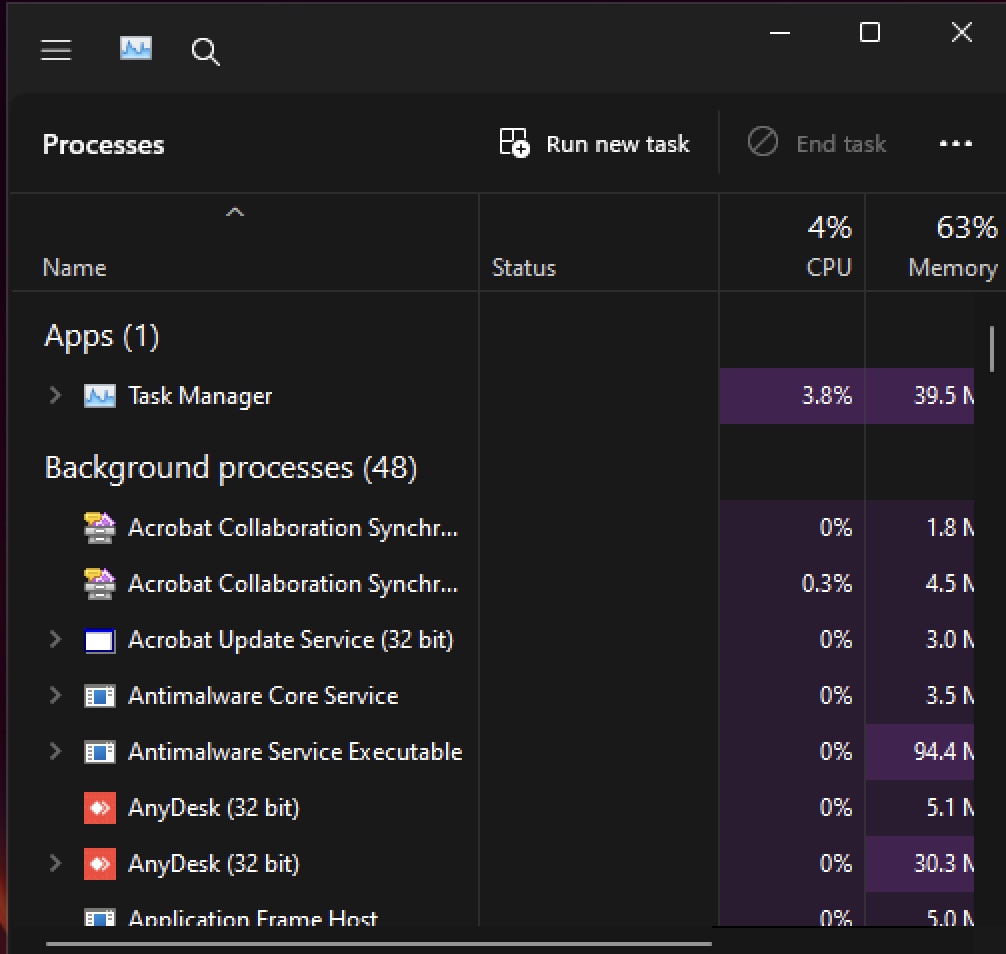Open the hamburger navigation menu
Viewport: 1006px width, 954px height.
click(56, 50)
